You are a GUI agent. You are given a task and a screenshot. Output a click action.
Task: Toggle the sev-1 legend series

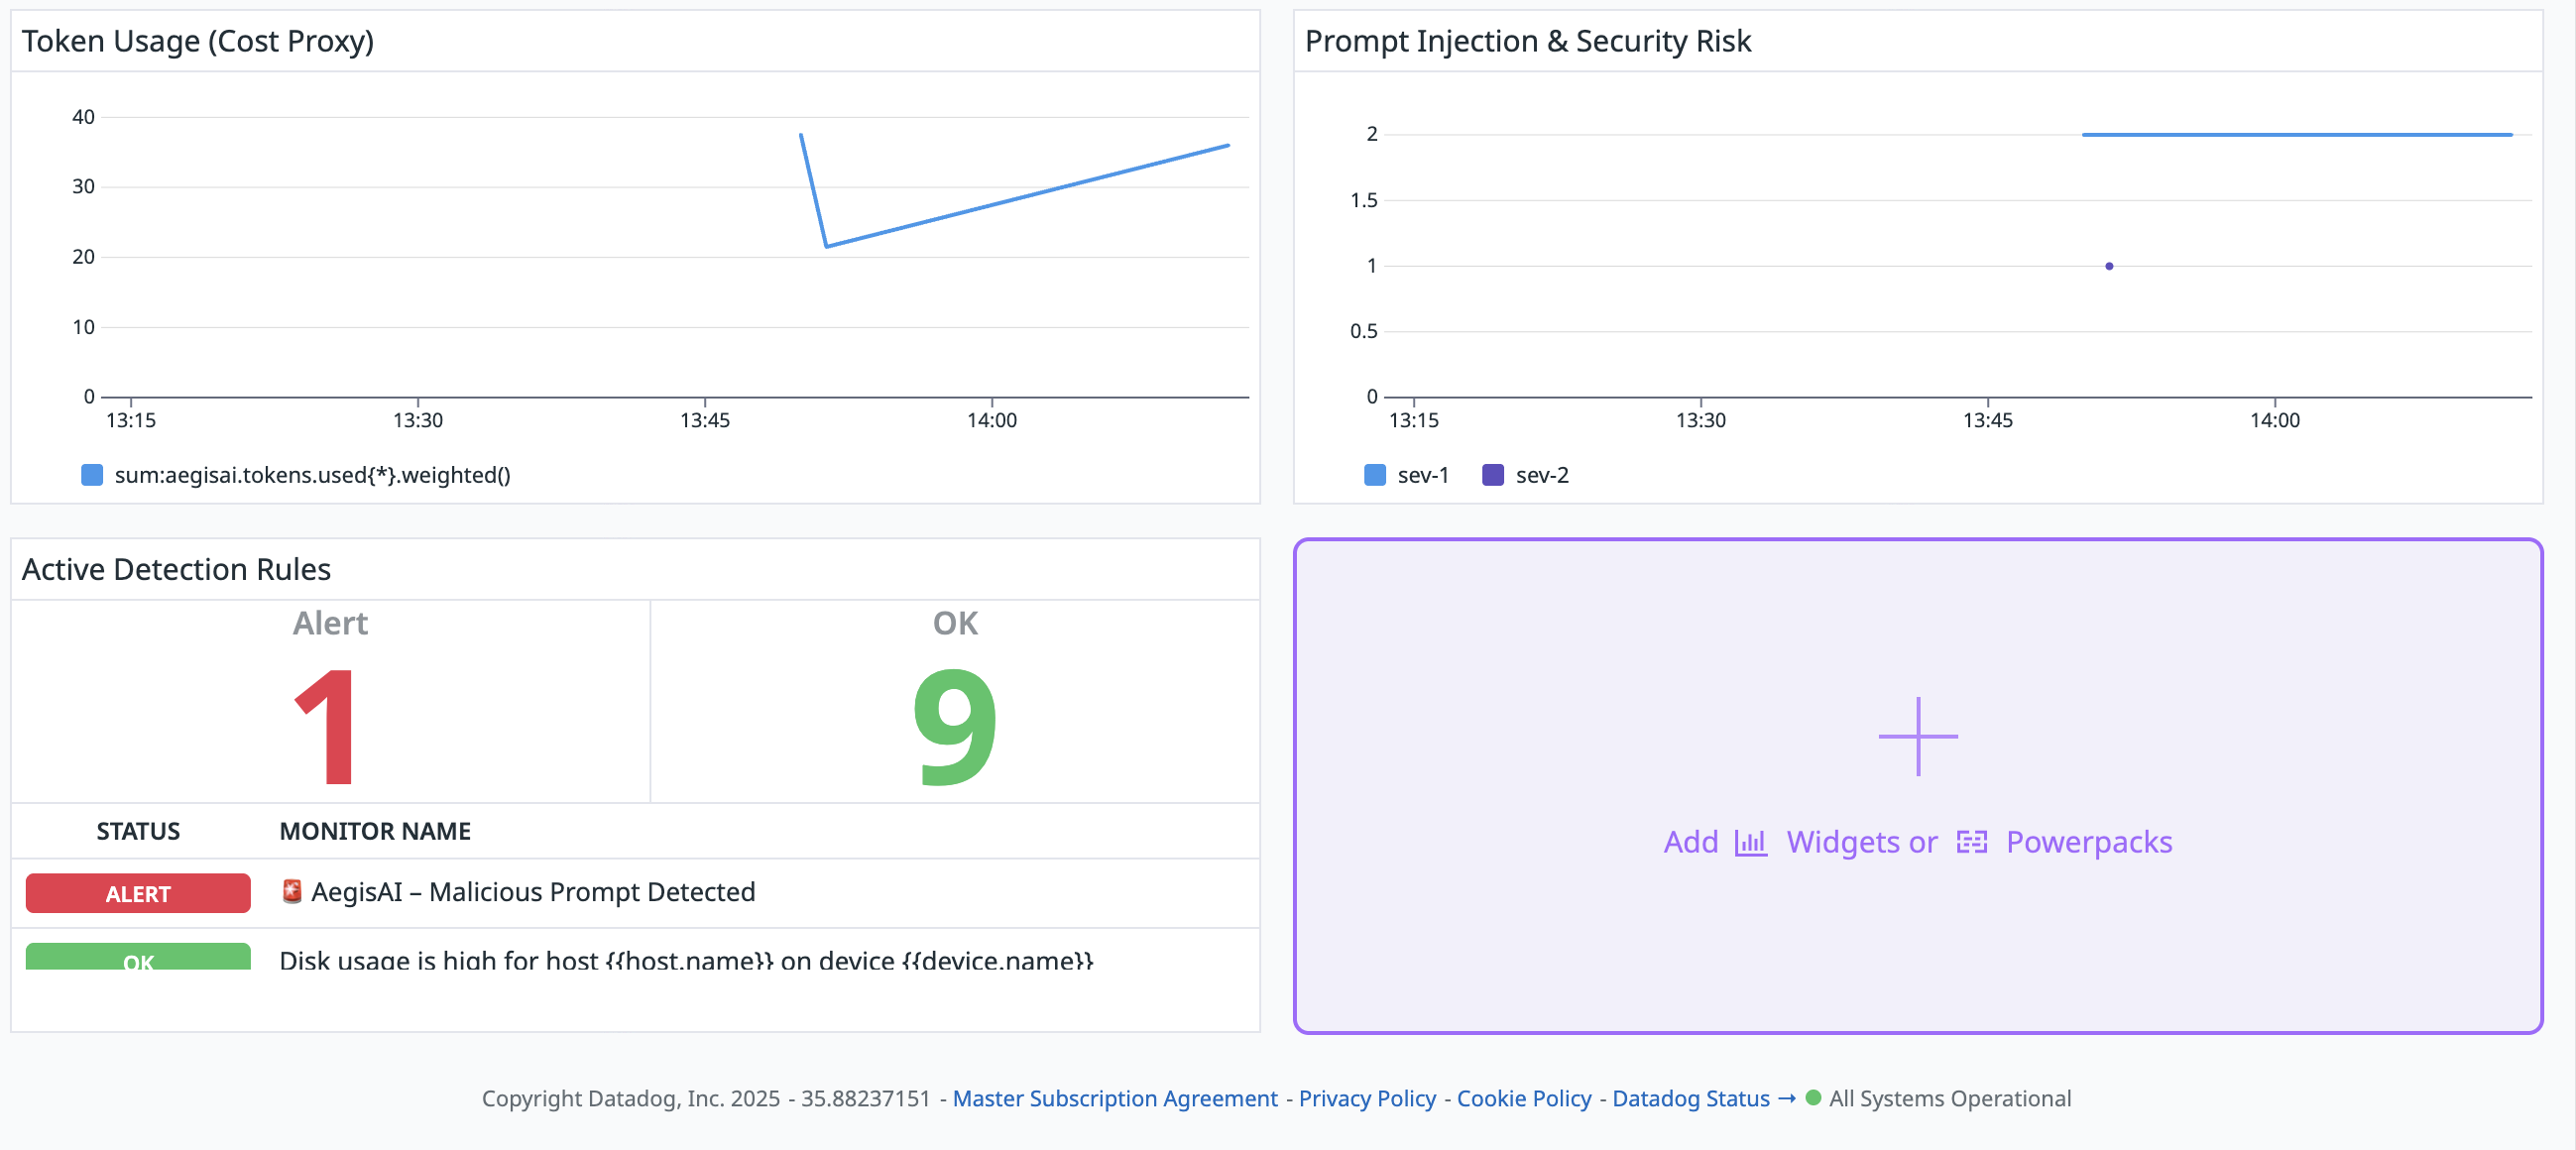(1422, 475)
